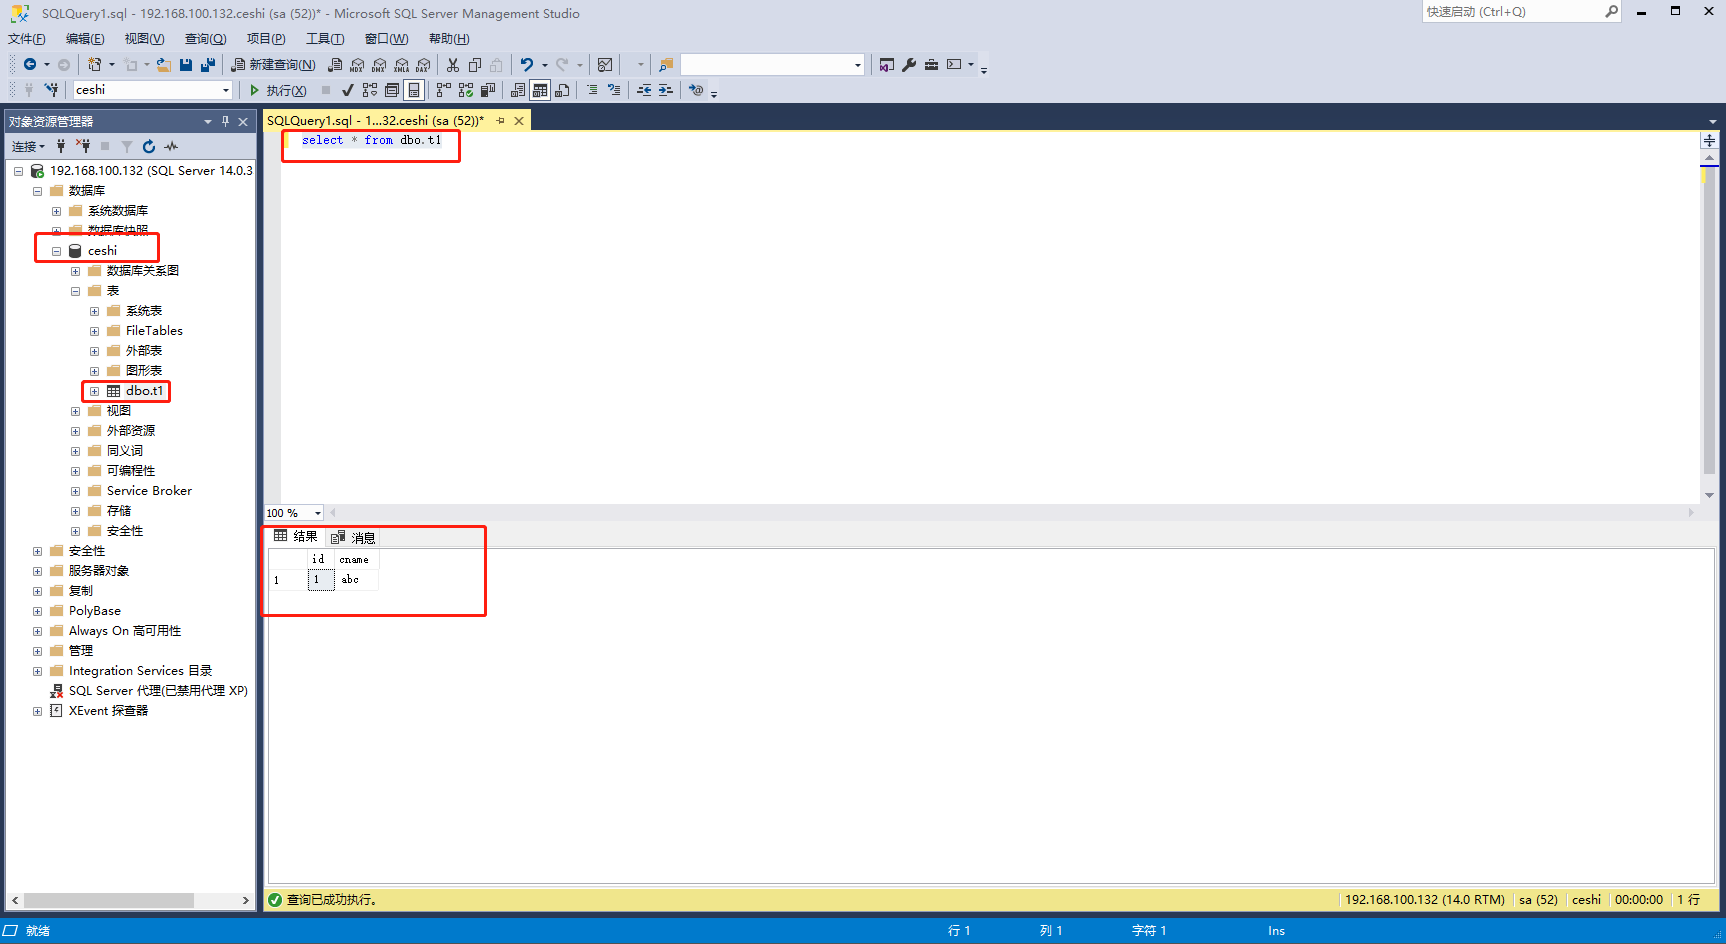Click the Find in Files icon
This screenshot has height=944, width=1726.
point(666,64)
